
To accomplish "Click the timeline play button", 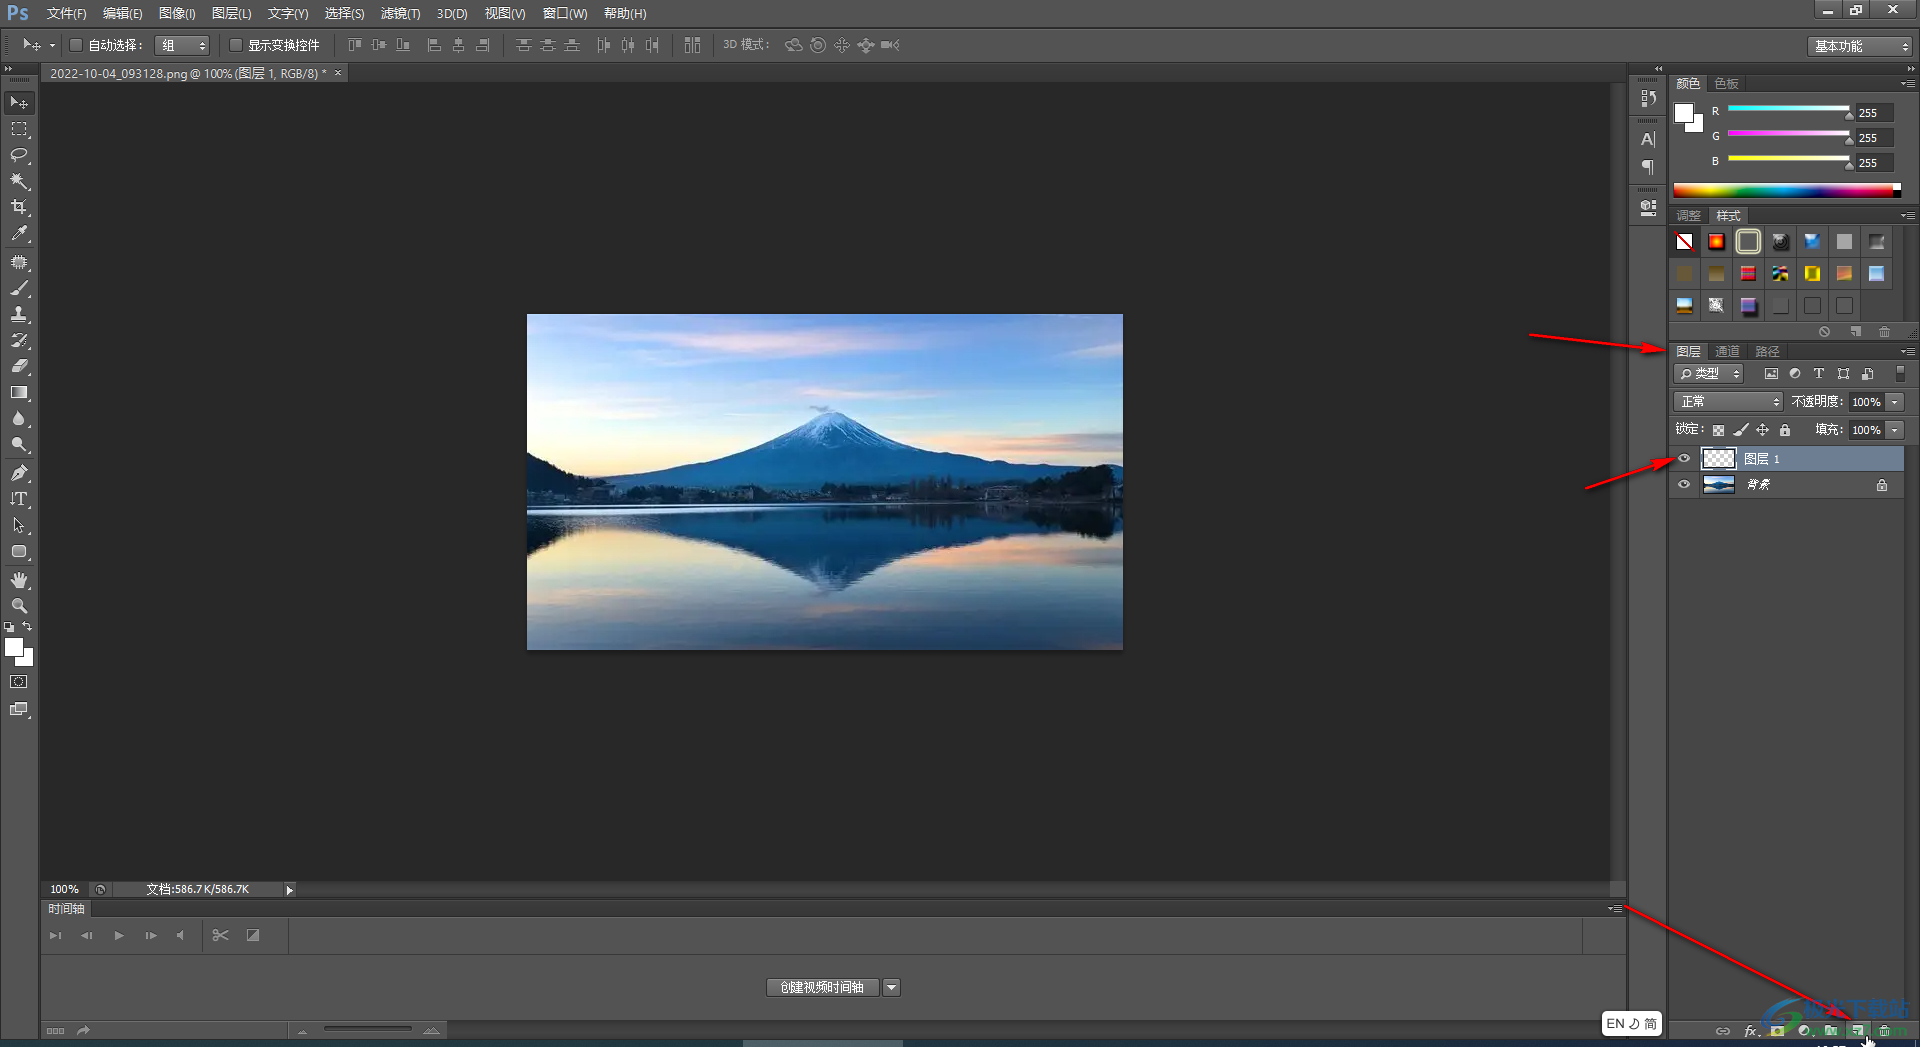I will pos(119,935).
